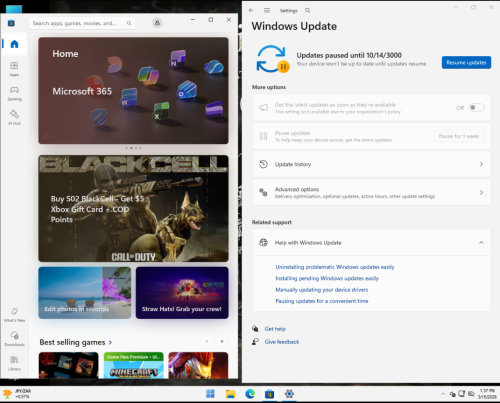Image resolution: width=500 pixels, height=403 pixels.
Task: Click Update history clock icon
Action: (263, 164)
